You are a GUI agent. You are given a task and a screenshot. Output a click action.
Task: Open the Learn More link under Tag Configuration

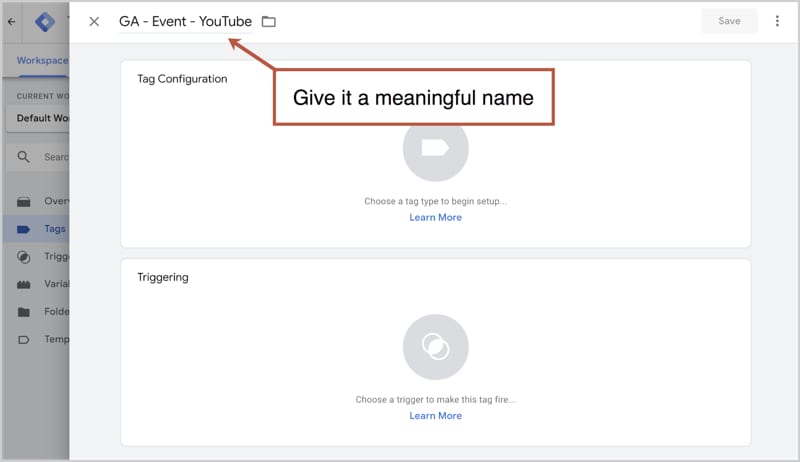click(x=435, y=217)
